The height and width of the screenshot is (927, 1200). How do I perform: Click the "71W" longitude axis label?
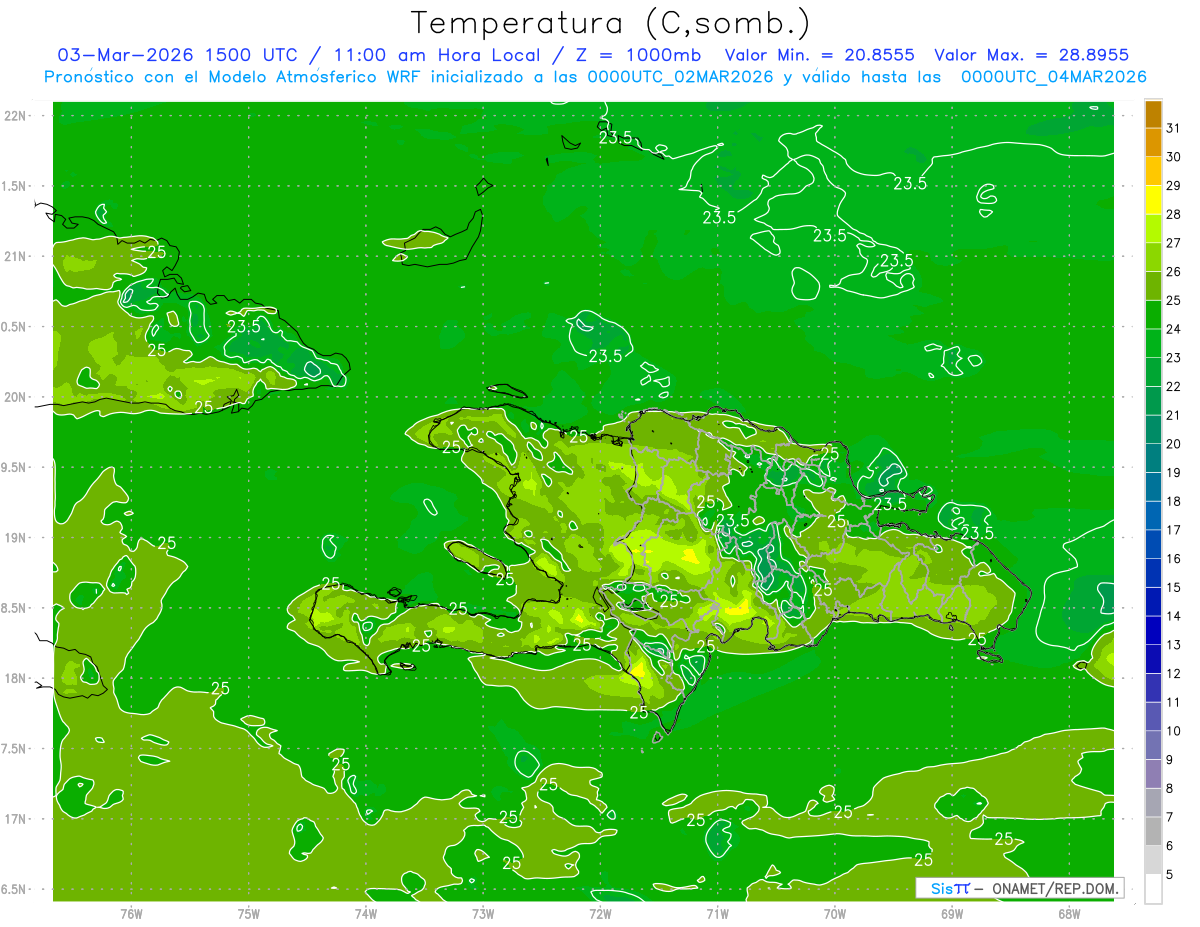pos(717,913)
